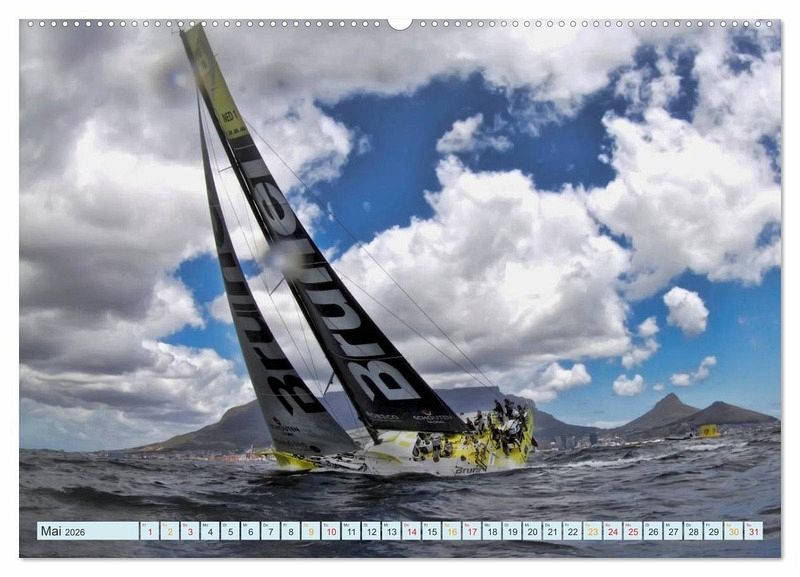Click the small yellow buoy on water
Viewport: 800px width, 577px height.
tap(708, 430)
